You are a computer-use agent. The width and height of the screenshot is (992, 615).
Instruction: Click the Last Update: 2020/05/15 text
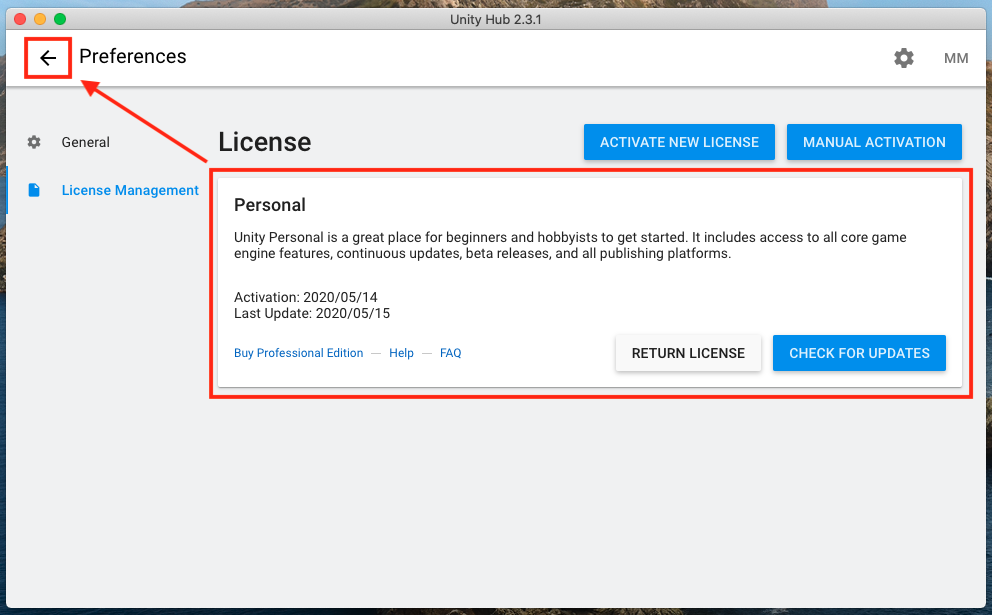tap(312, 313)
